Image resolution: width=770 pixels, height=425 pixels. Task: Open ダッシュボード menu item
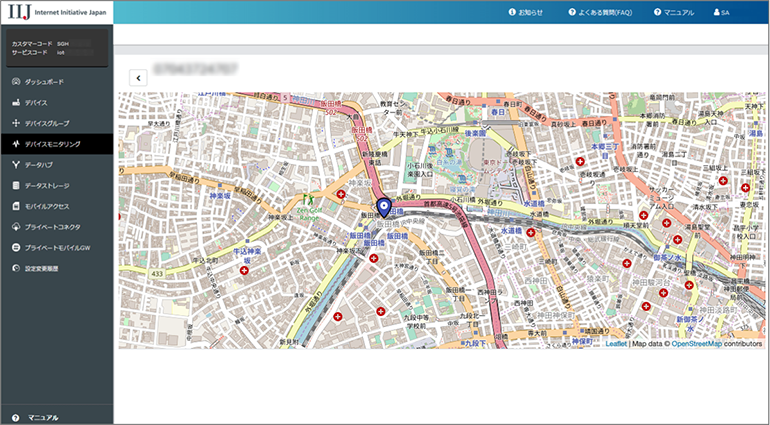(x=56, y=82)
